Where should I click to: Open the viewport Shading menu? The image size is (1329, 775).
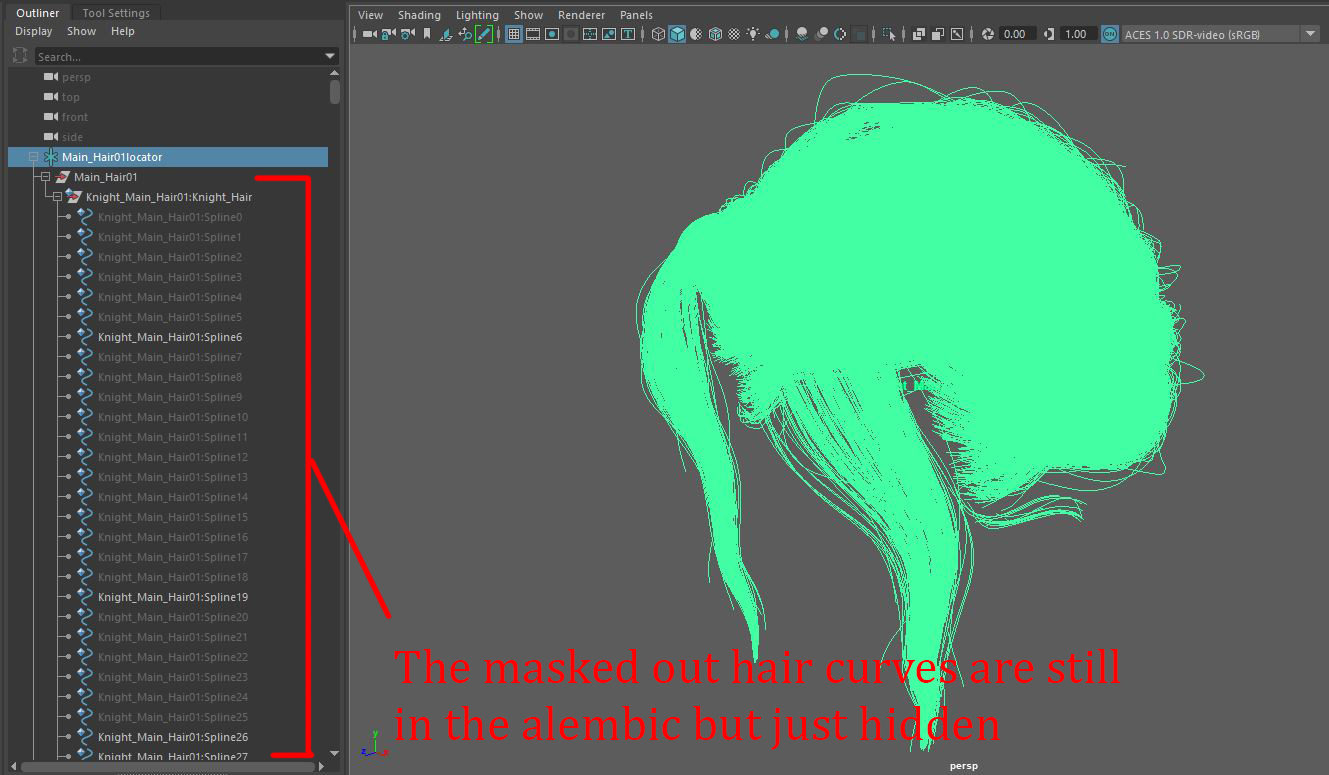click(419, 15)
